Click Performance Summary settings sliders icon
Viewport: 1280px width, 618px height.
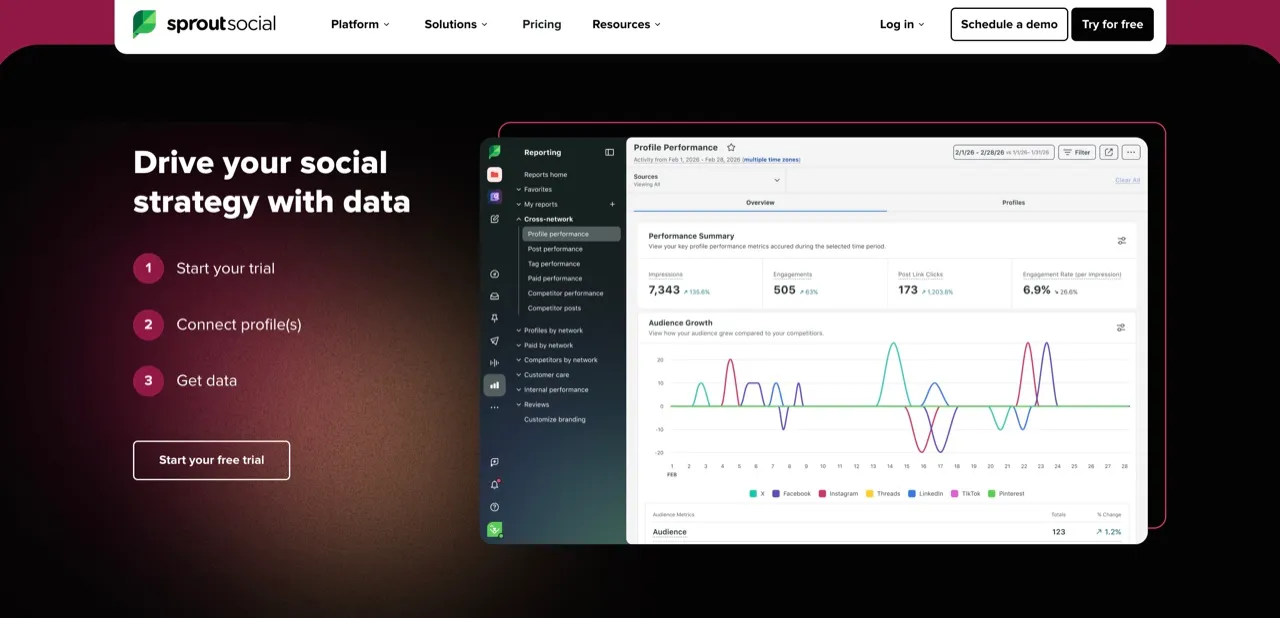click(x=1122, y=240)
